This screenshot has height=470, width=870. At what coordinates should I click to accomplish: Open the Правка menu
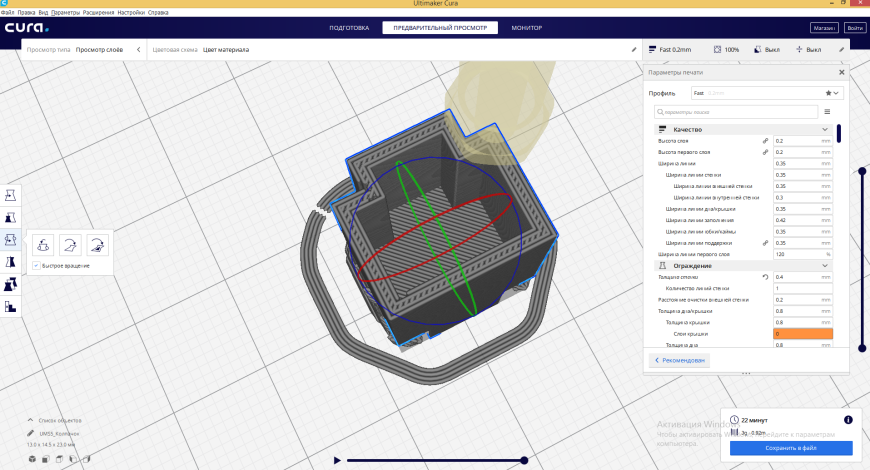pyautogui.click(x=27, y=12)
